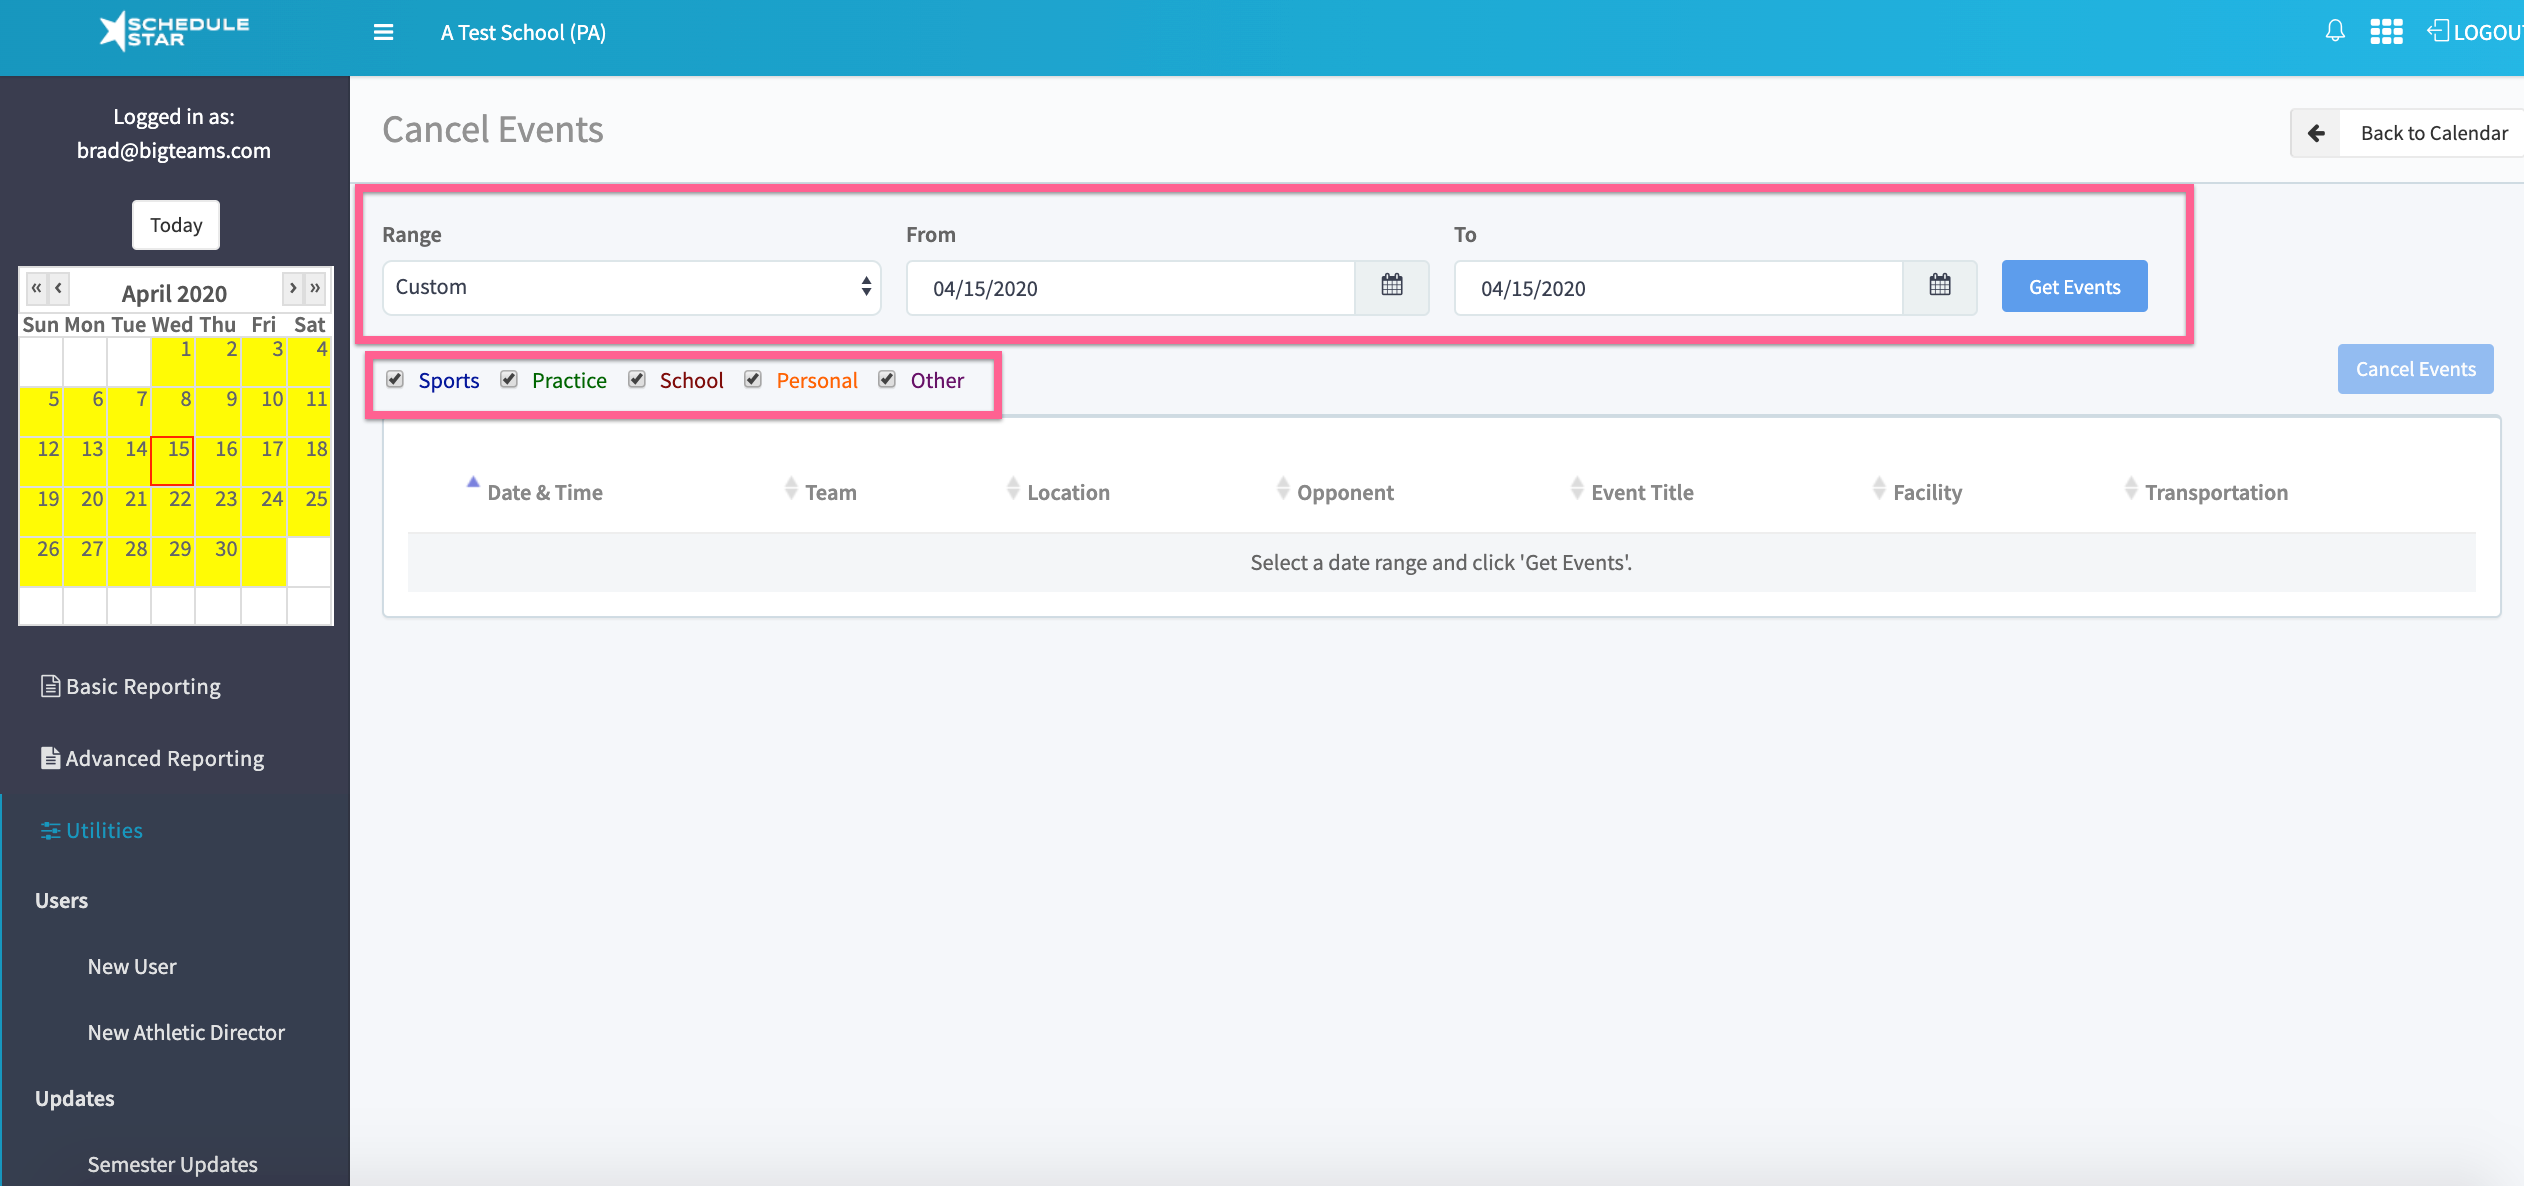The image size is (2524, 1186).
Task: Open the calendar picker for the To date
Action: coord(1940,287)
